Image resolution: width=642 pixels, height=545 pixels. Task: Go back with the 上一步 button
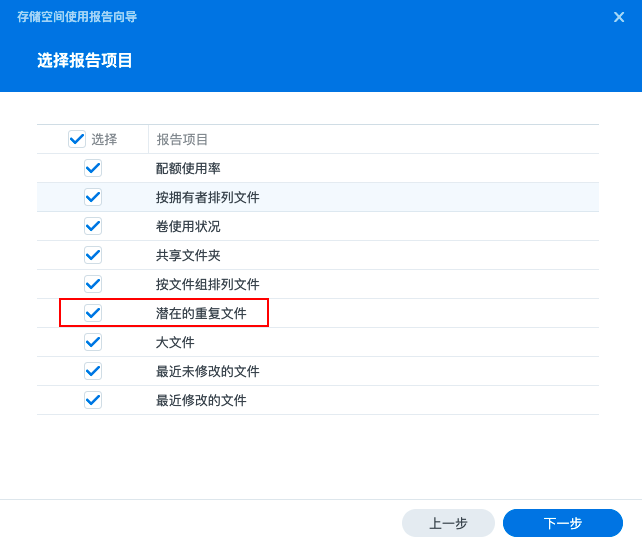[448, 523]
